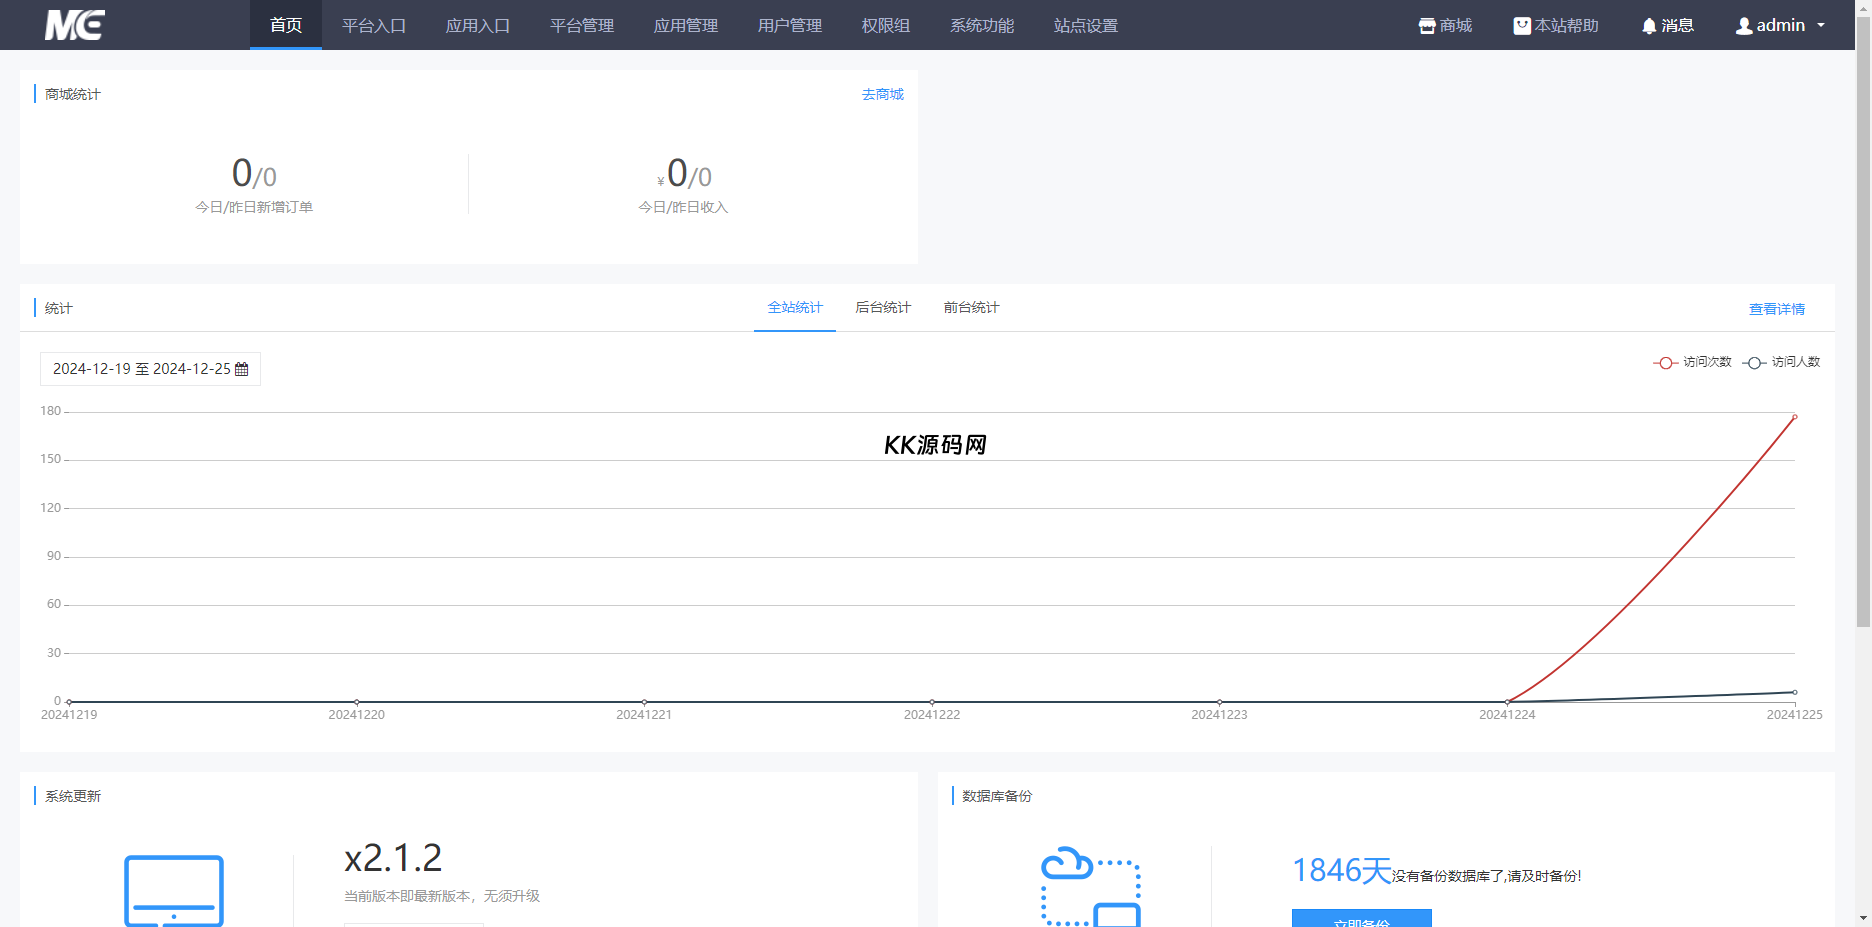Open the 平台管理 menu
This screenshot has width=1872, height=927.
[582, 25]
